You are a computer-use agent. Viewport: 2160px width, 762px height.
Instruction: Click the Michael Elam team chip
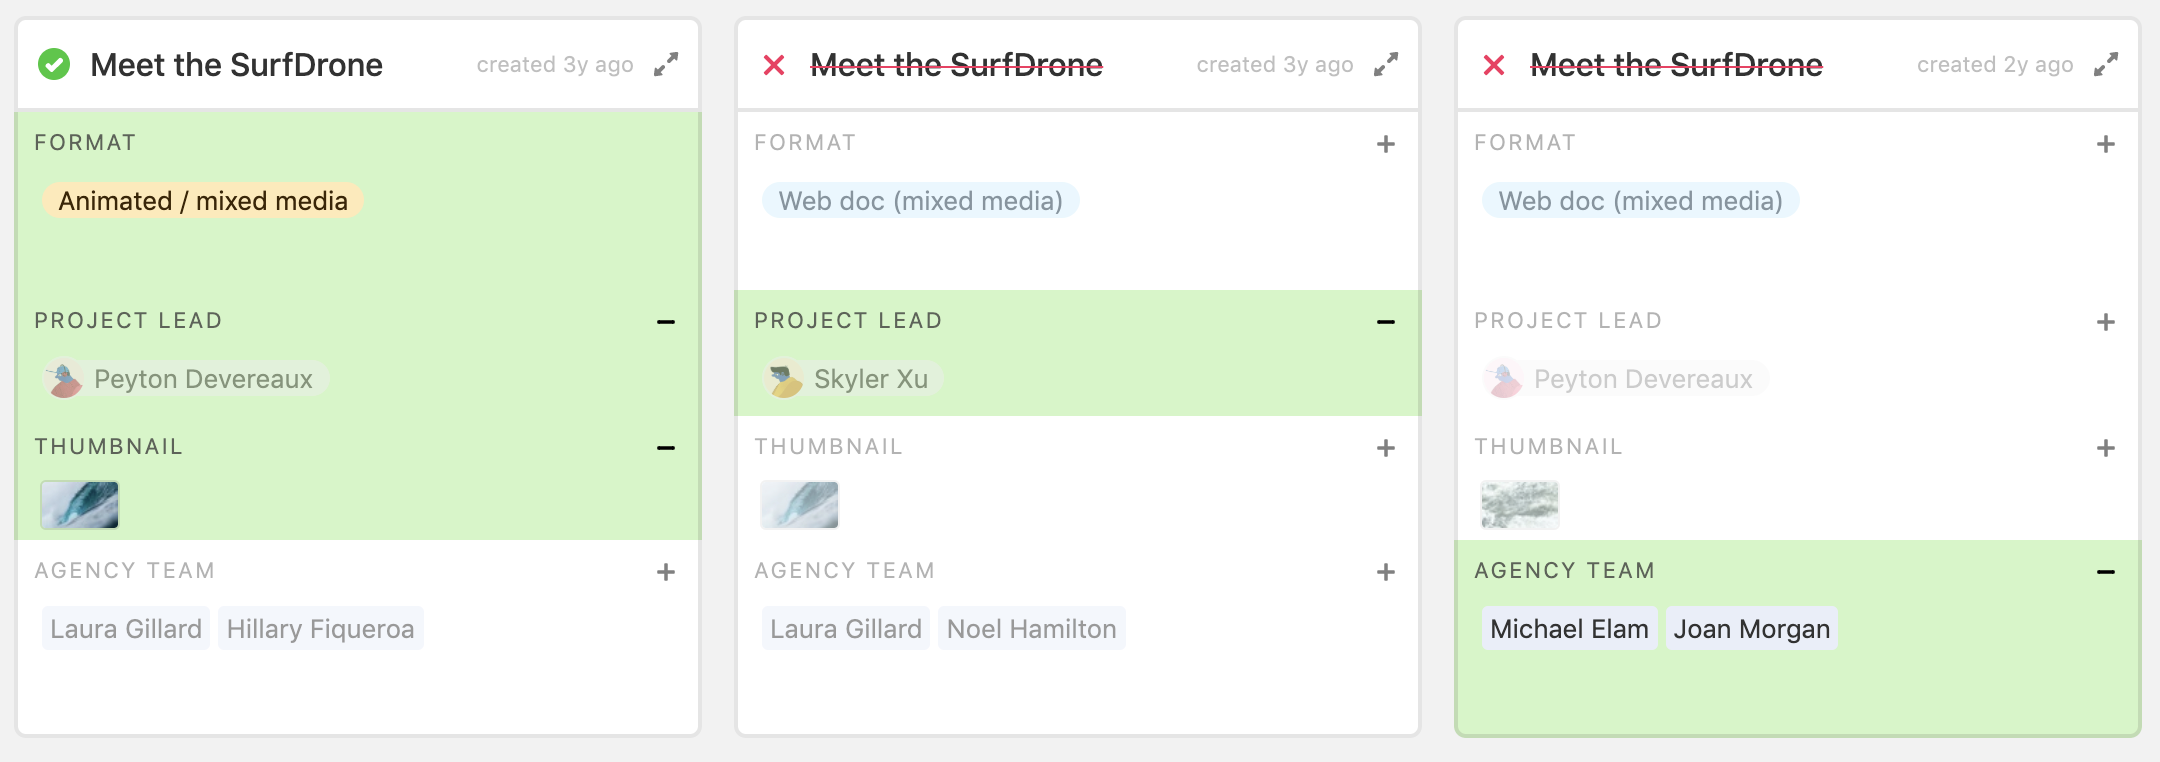pyautogui.click(x=1569, y=629)
